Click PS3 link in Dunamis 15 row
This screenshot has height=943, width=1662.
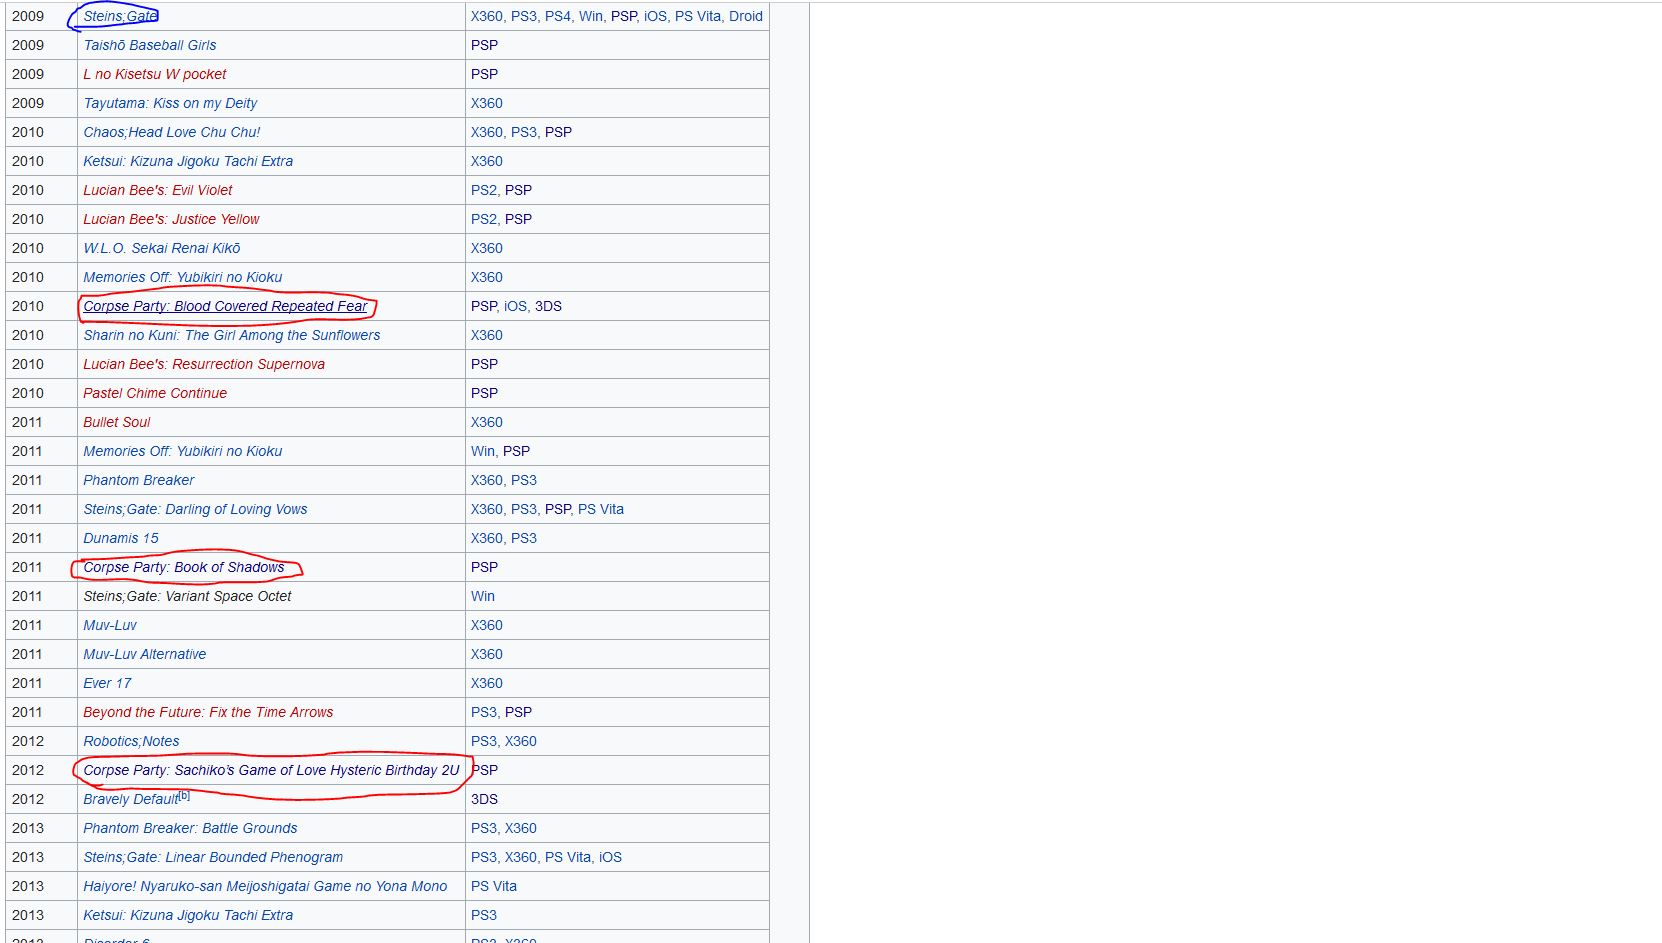pos(524,538)
